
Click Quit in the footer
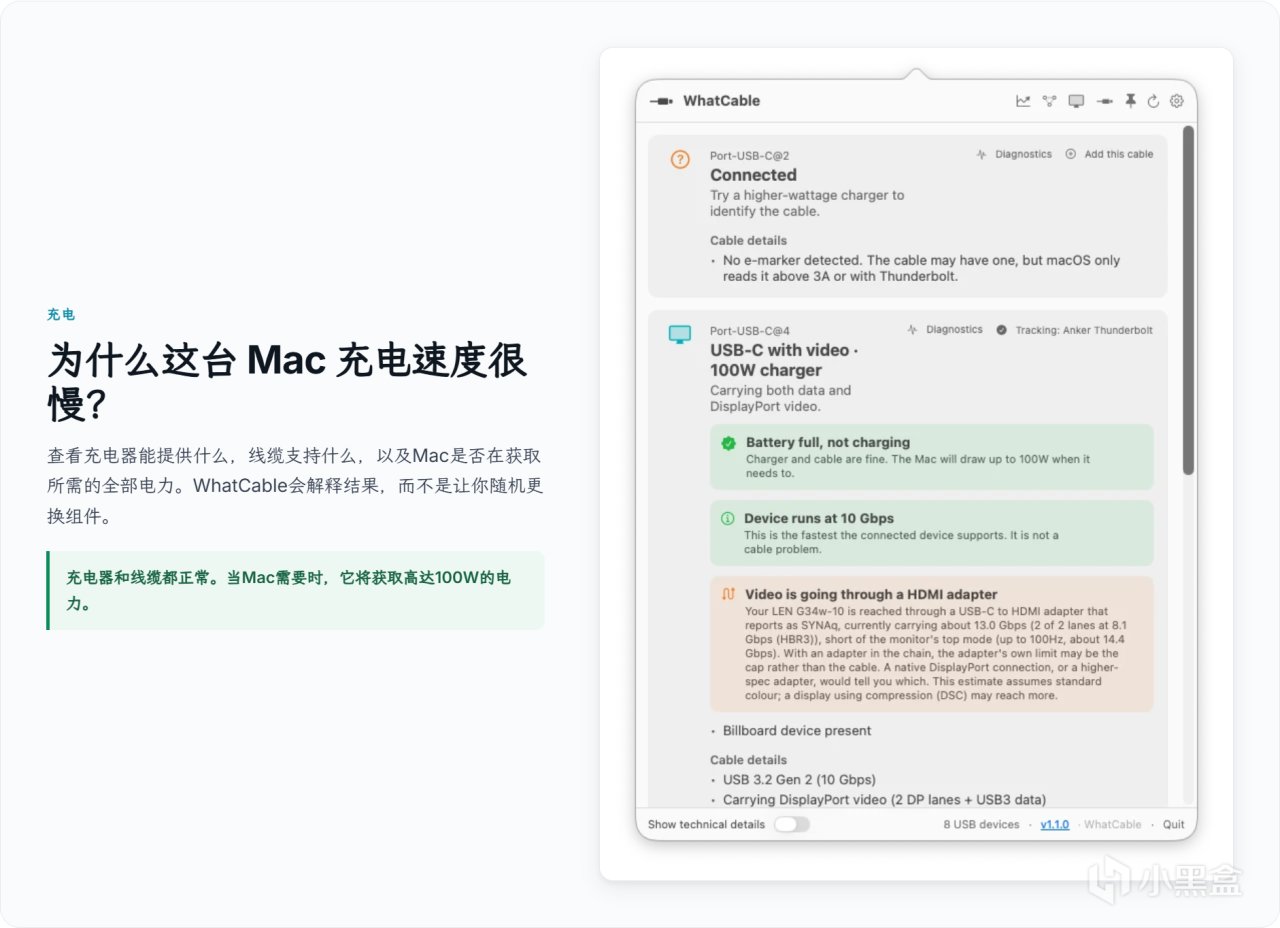click(x=1174, y=825)
